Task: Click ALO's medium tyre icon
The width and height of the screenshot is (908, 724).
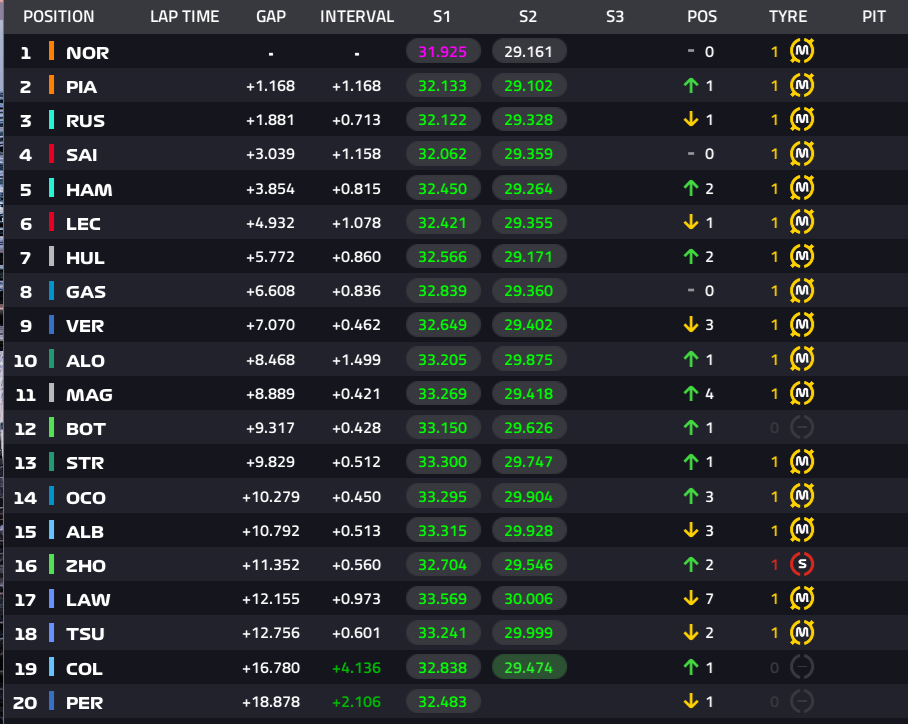Action: [x=802, y=359]
